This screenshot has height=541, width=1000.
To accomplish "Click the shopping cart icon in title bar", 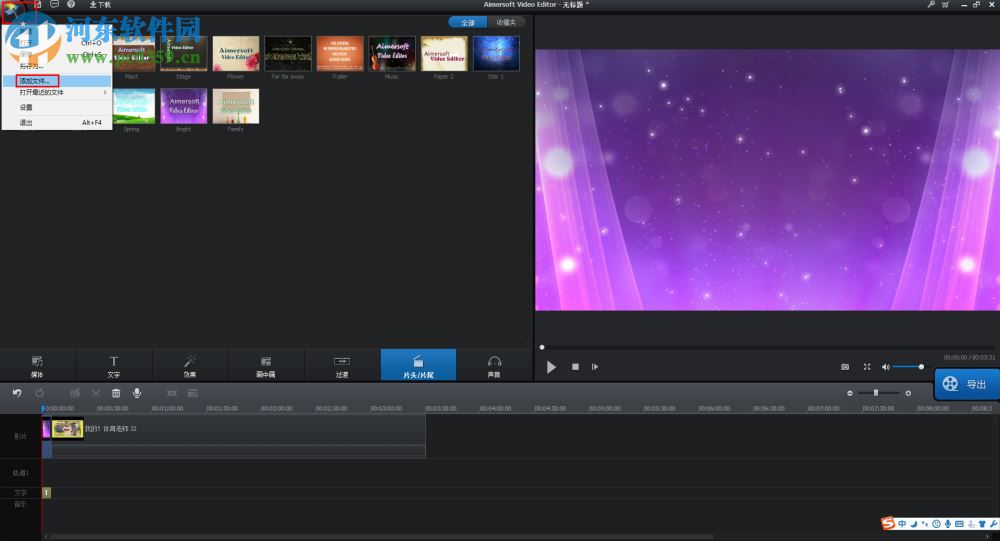I will tap(945, 4).
